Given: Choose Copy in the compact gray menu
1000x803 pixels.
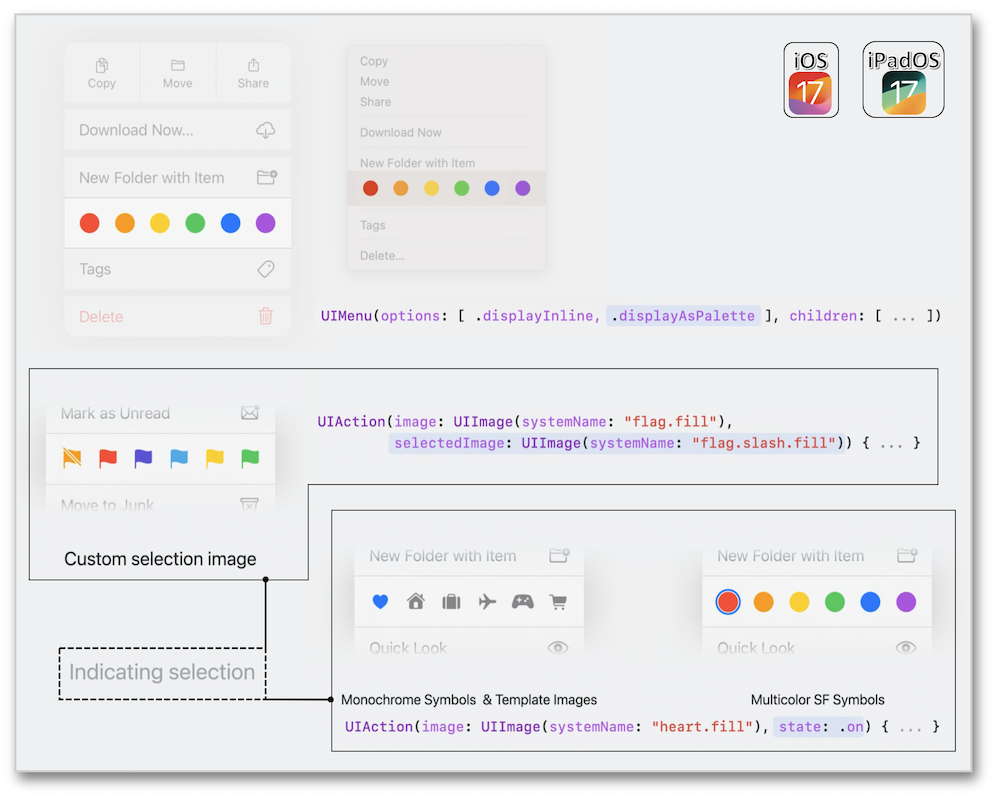Looking at the screenshot, I should (x=374, y=61).
